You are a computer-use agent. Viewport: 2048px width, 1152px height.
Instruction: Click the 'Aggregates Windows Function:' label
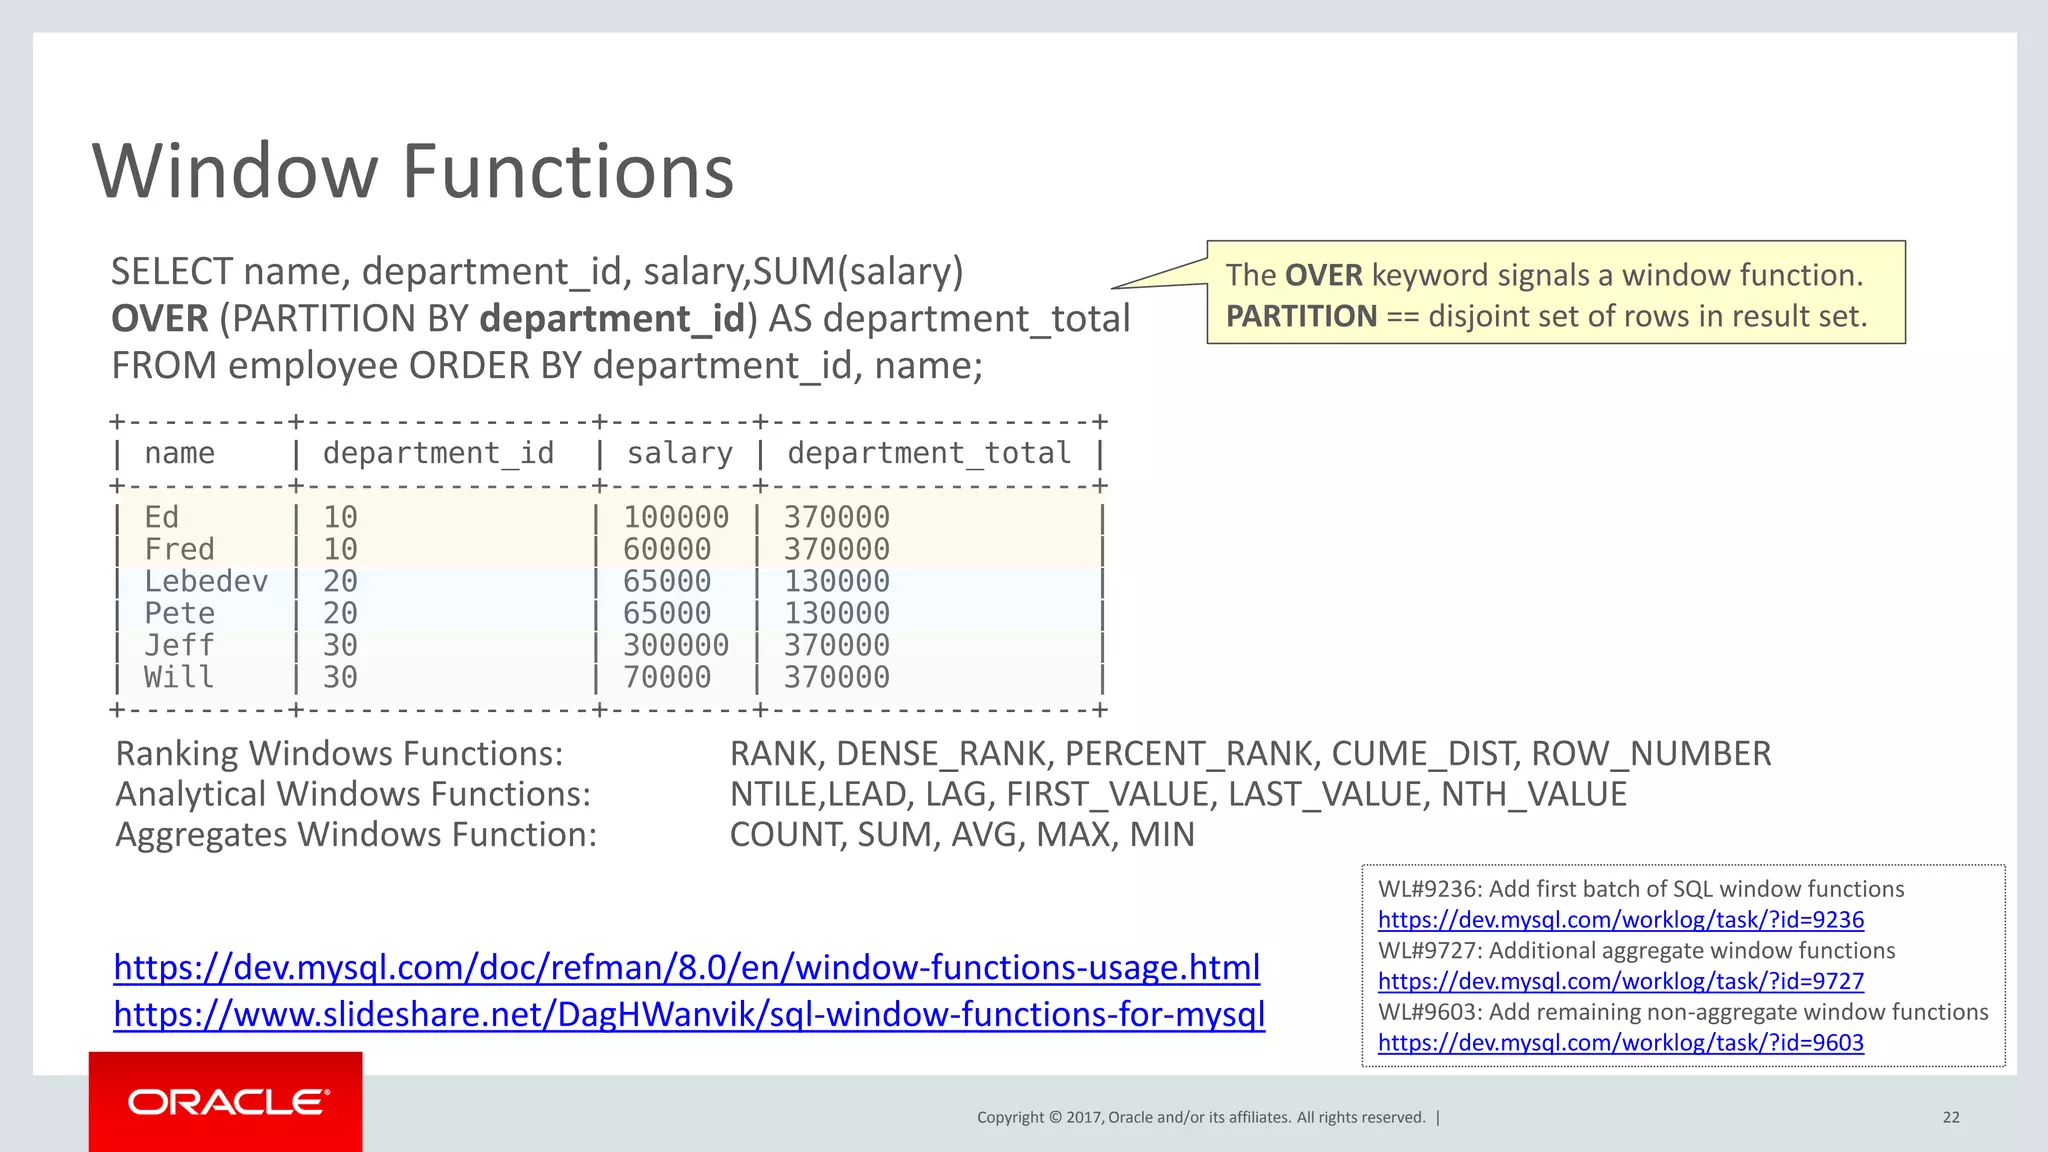point(356,835)
